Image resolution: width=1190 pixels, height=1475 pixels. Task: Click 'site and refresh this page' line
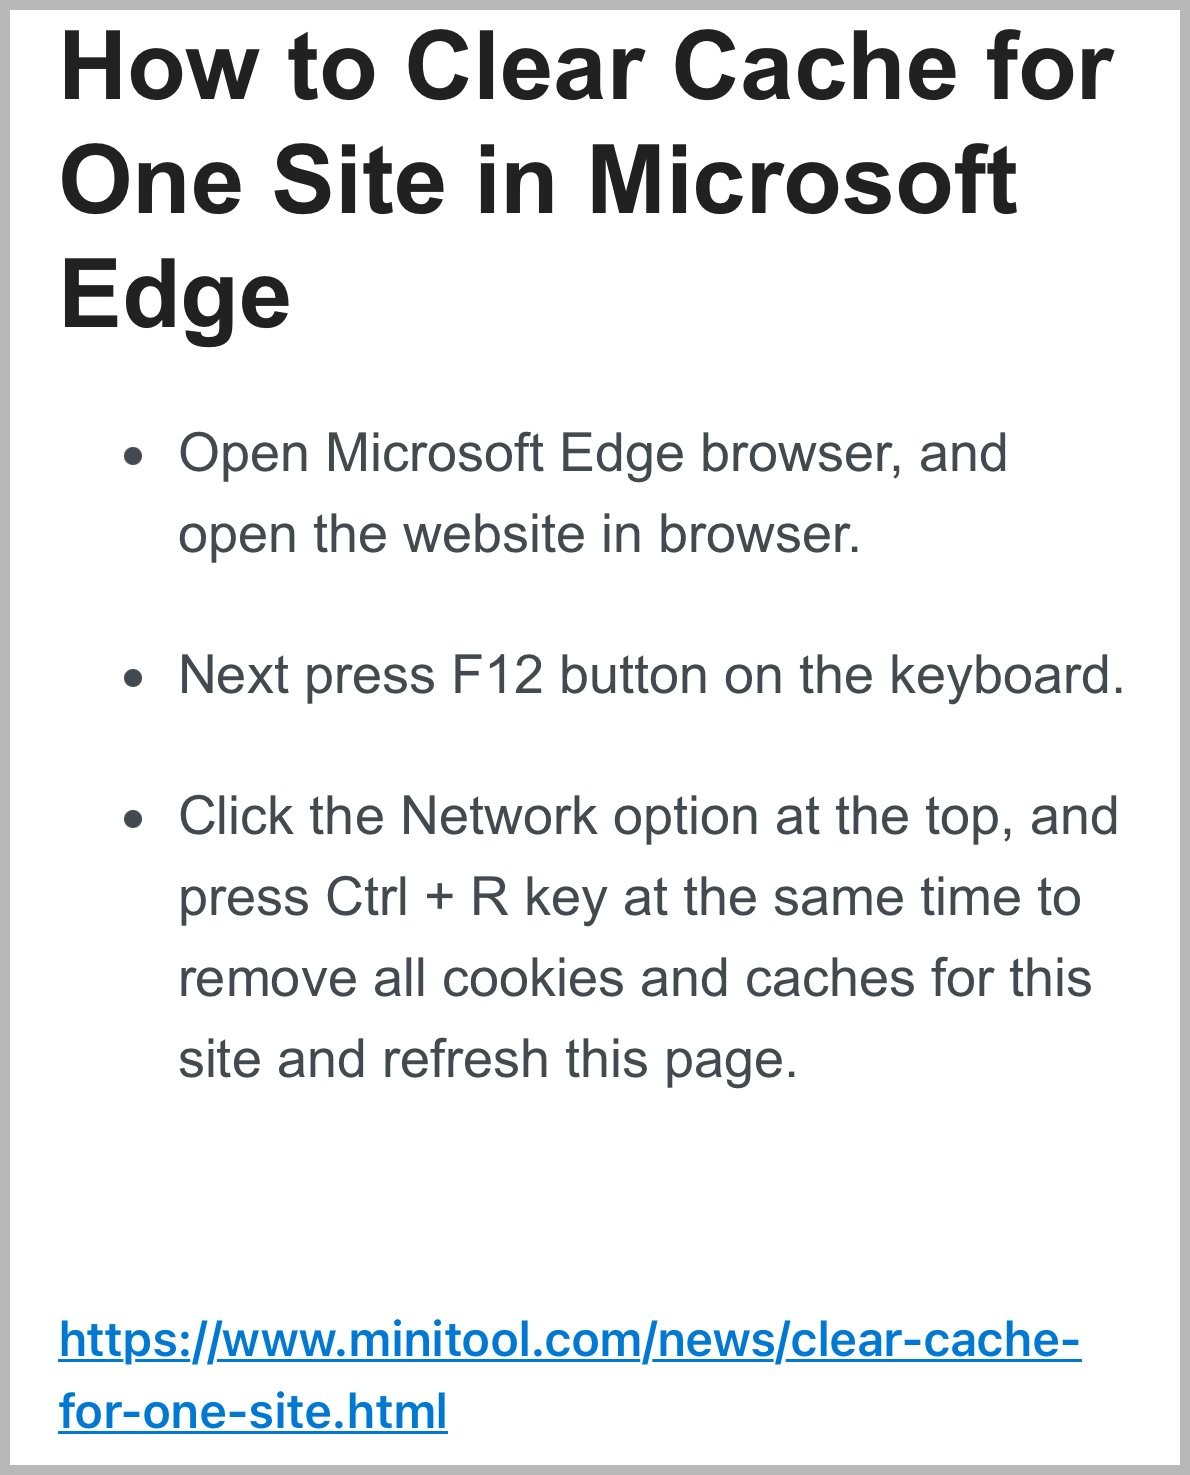[x=488, y=1059]
